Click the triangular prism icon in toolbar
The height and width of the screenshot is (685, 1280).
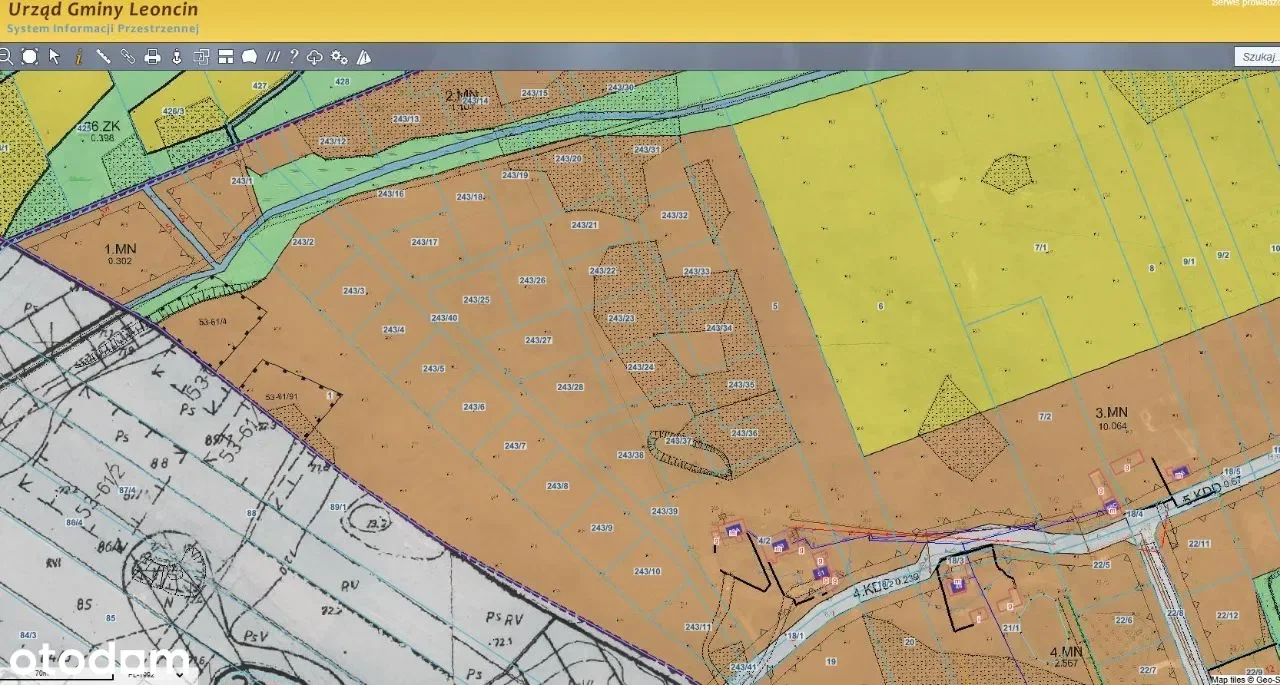[x=364, y=57]
